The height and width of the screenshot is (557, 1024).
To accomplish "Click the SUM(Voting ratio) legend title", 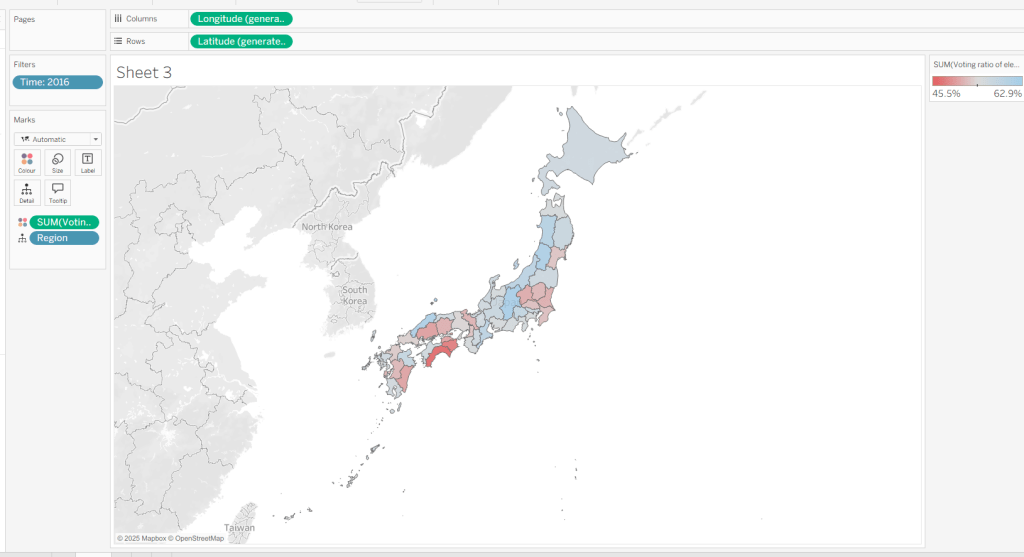I will [x=975, y=64].
